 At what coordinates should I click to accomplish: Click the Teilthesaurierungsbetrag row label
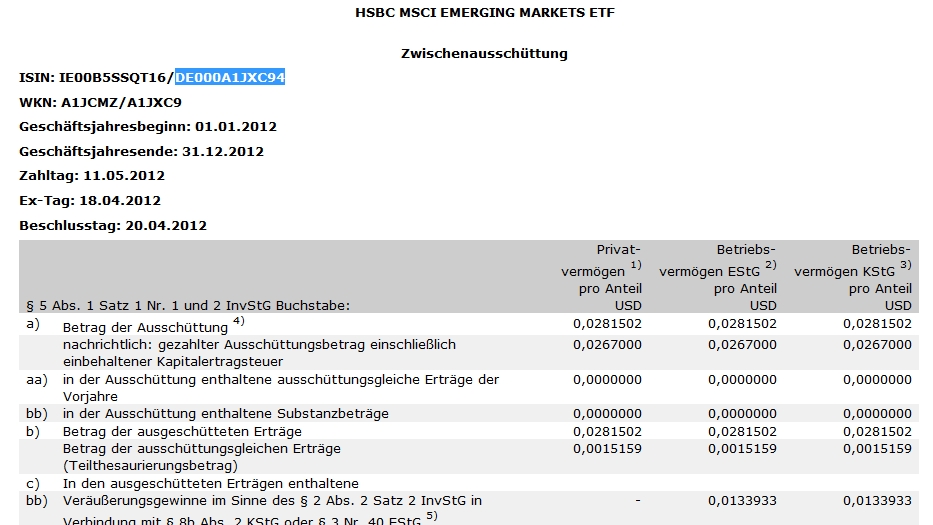(x=202, y=457)
